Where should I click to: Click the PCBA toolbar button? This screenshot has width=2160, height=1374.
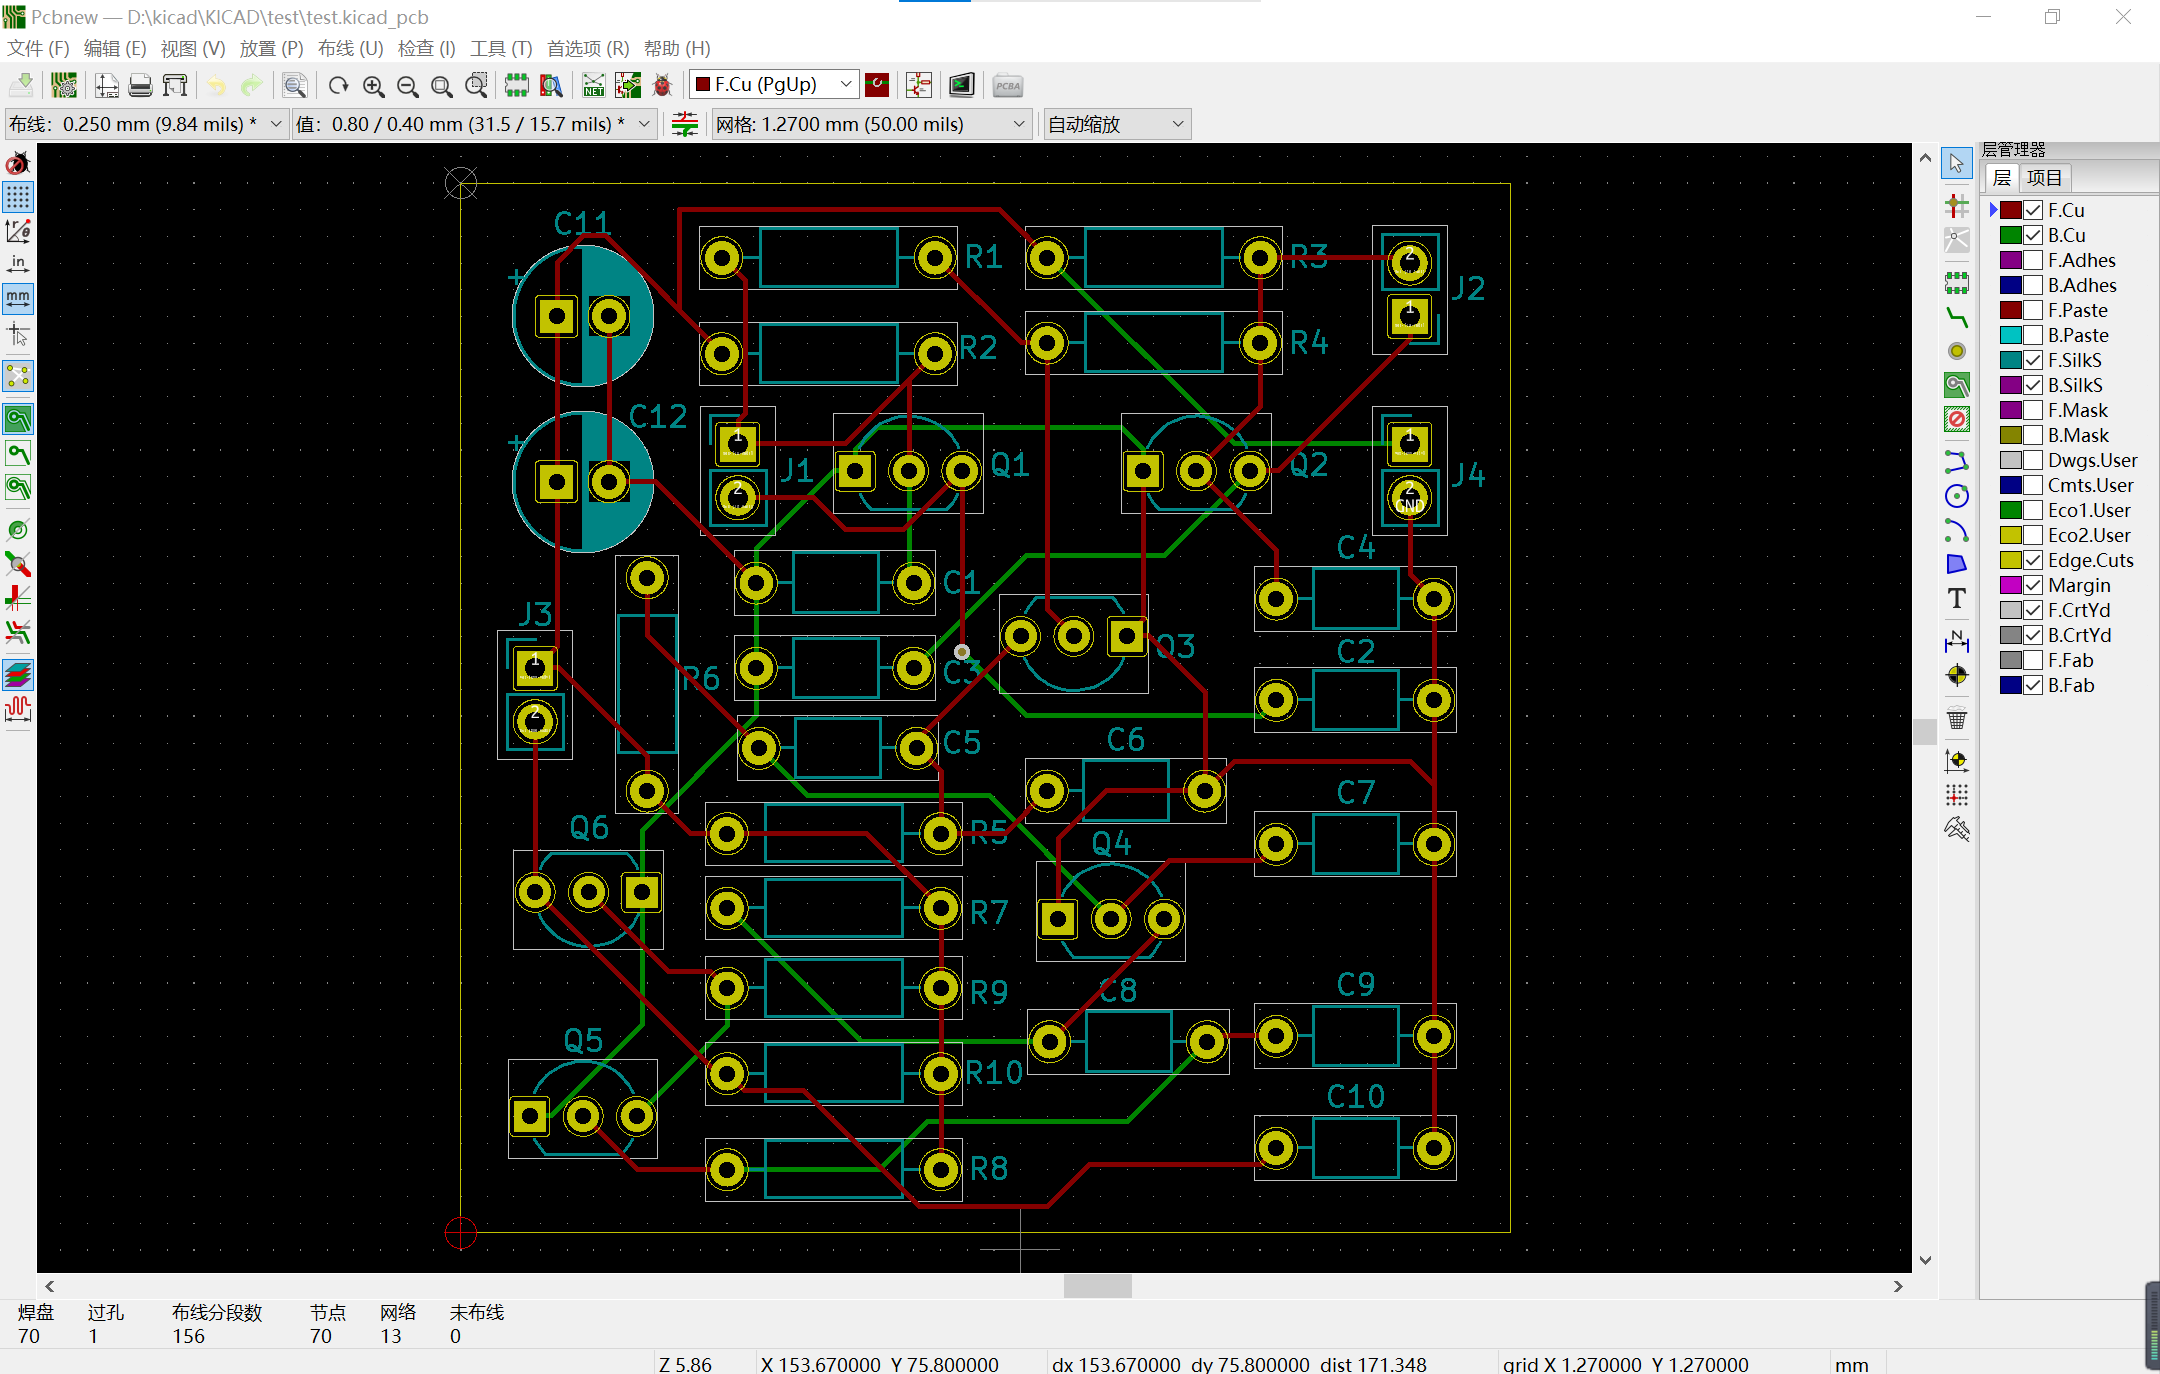(x=1007, y=85)
